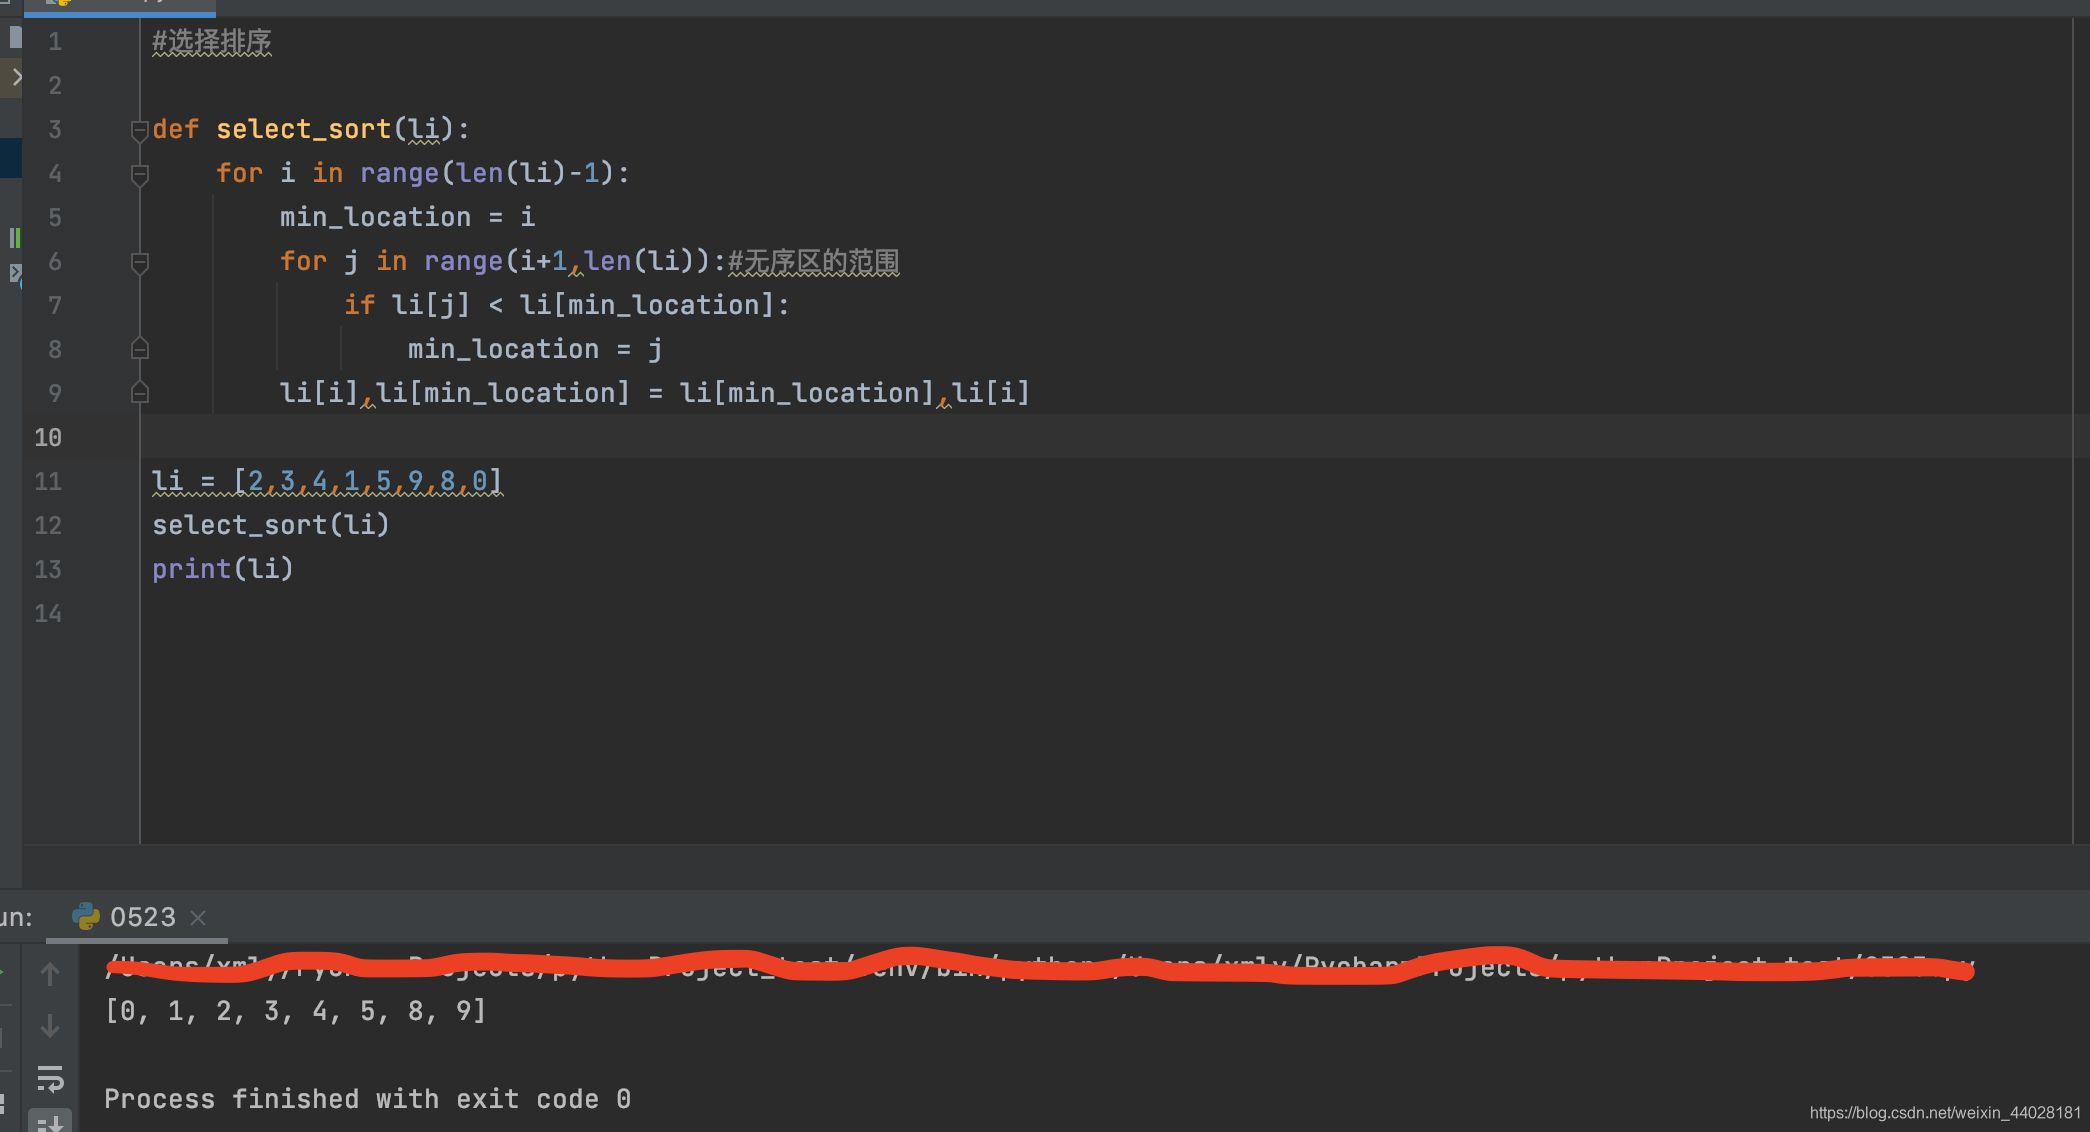Image resolution: width=2090 pixels, height=1132 pixels.
Task: Click the scroll up arrow in run console
Action: click(x=50, y=974)
